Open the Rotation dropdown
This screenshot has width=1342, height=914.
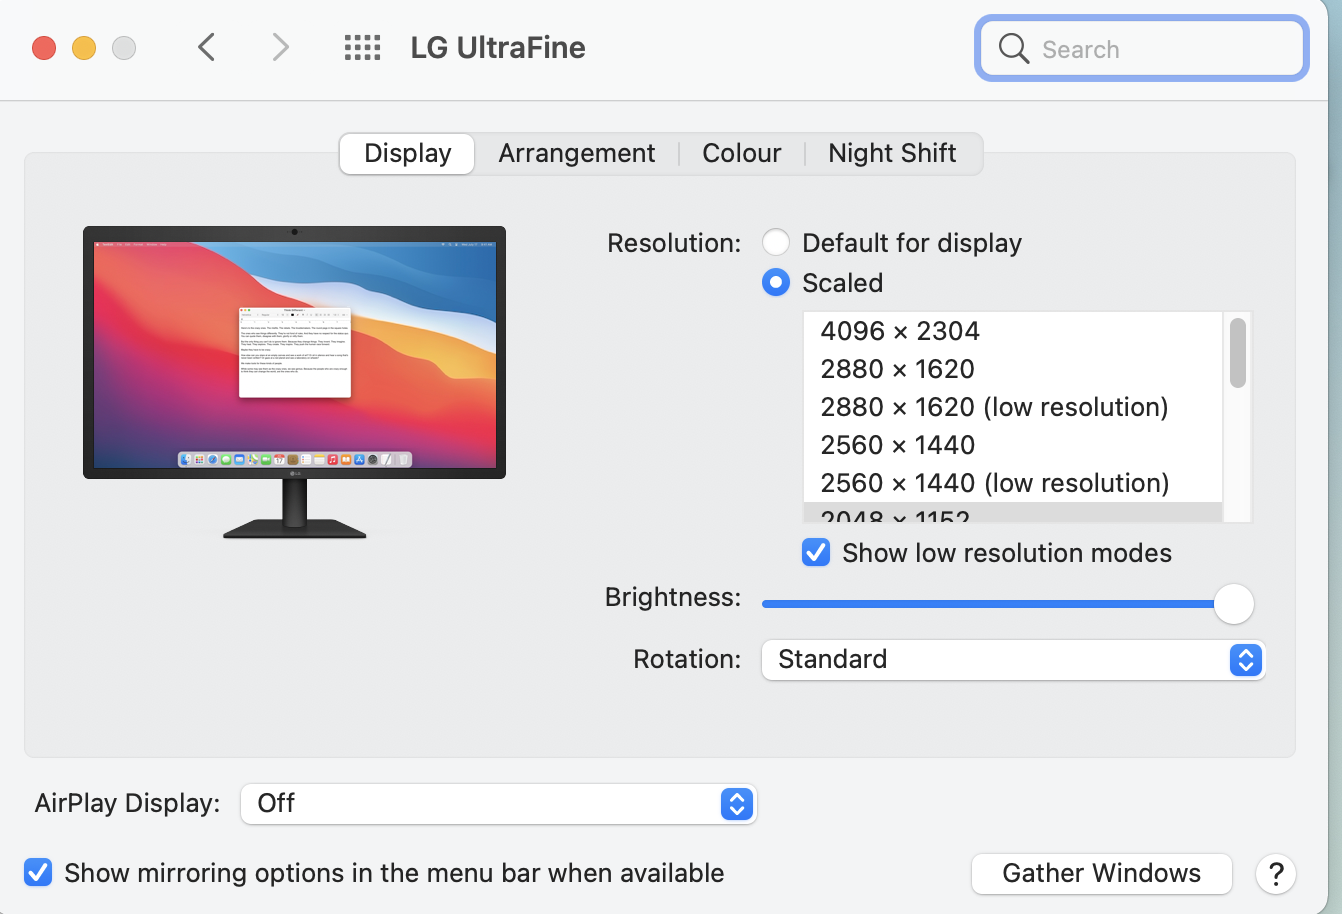pos(1013,660)
